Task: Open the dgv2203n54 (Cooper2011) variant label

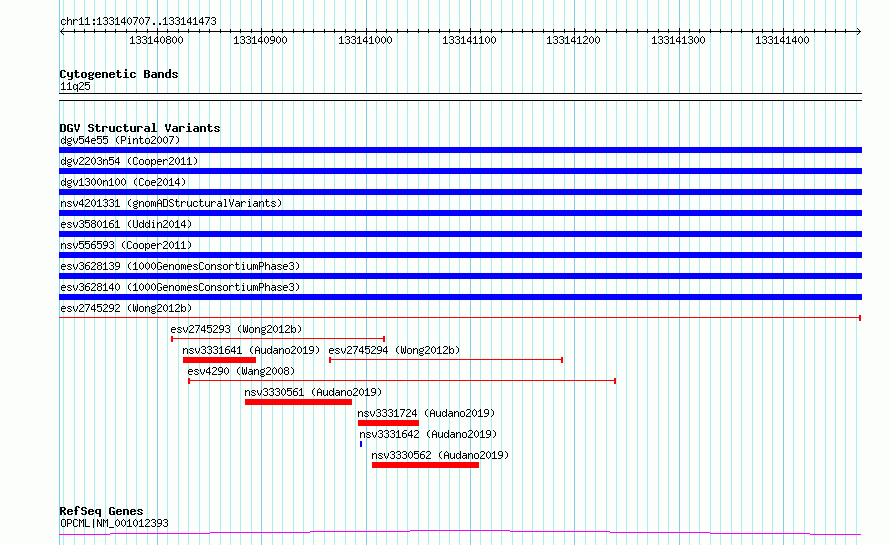Action: point(129,161)
